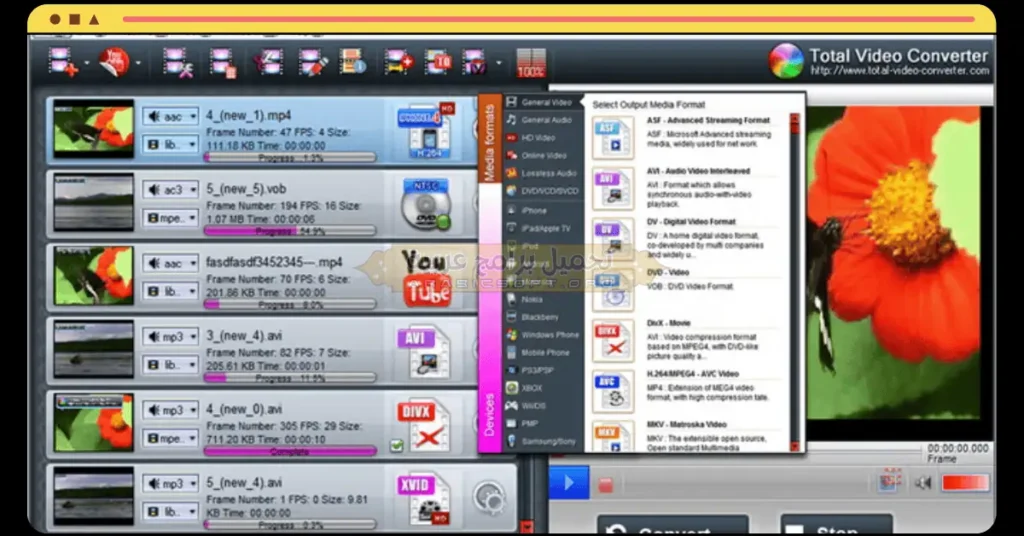1024x536 pixels.
Task: Click the film-with-red-plus toolbar icon
Action: [x=398, y=63]
